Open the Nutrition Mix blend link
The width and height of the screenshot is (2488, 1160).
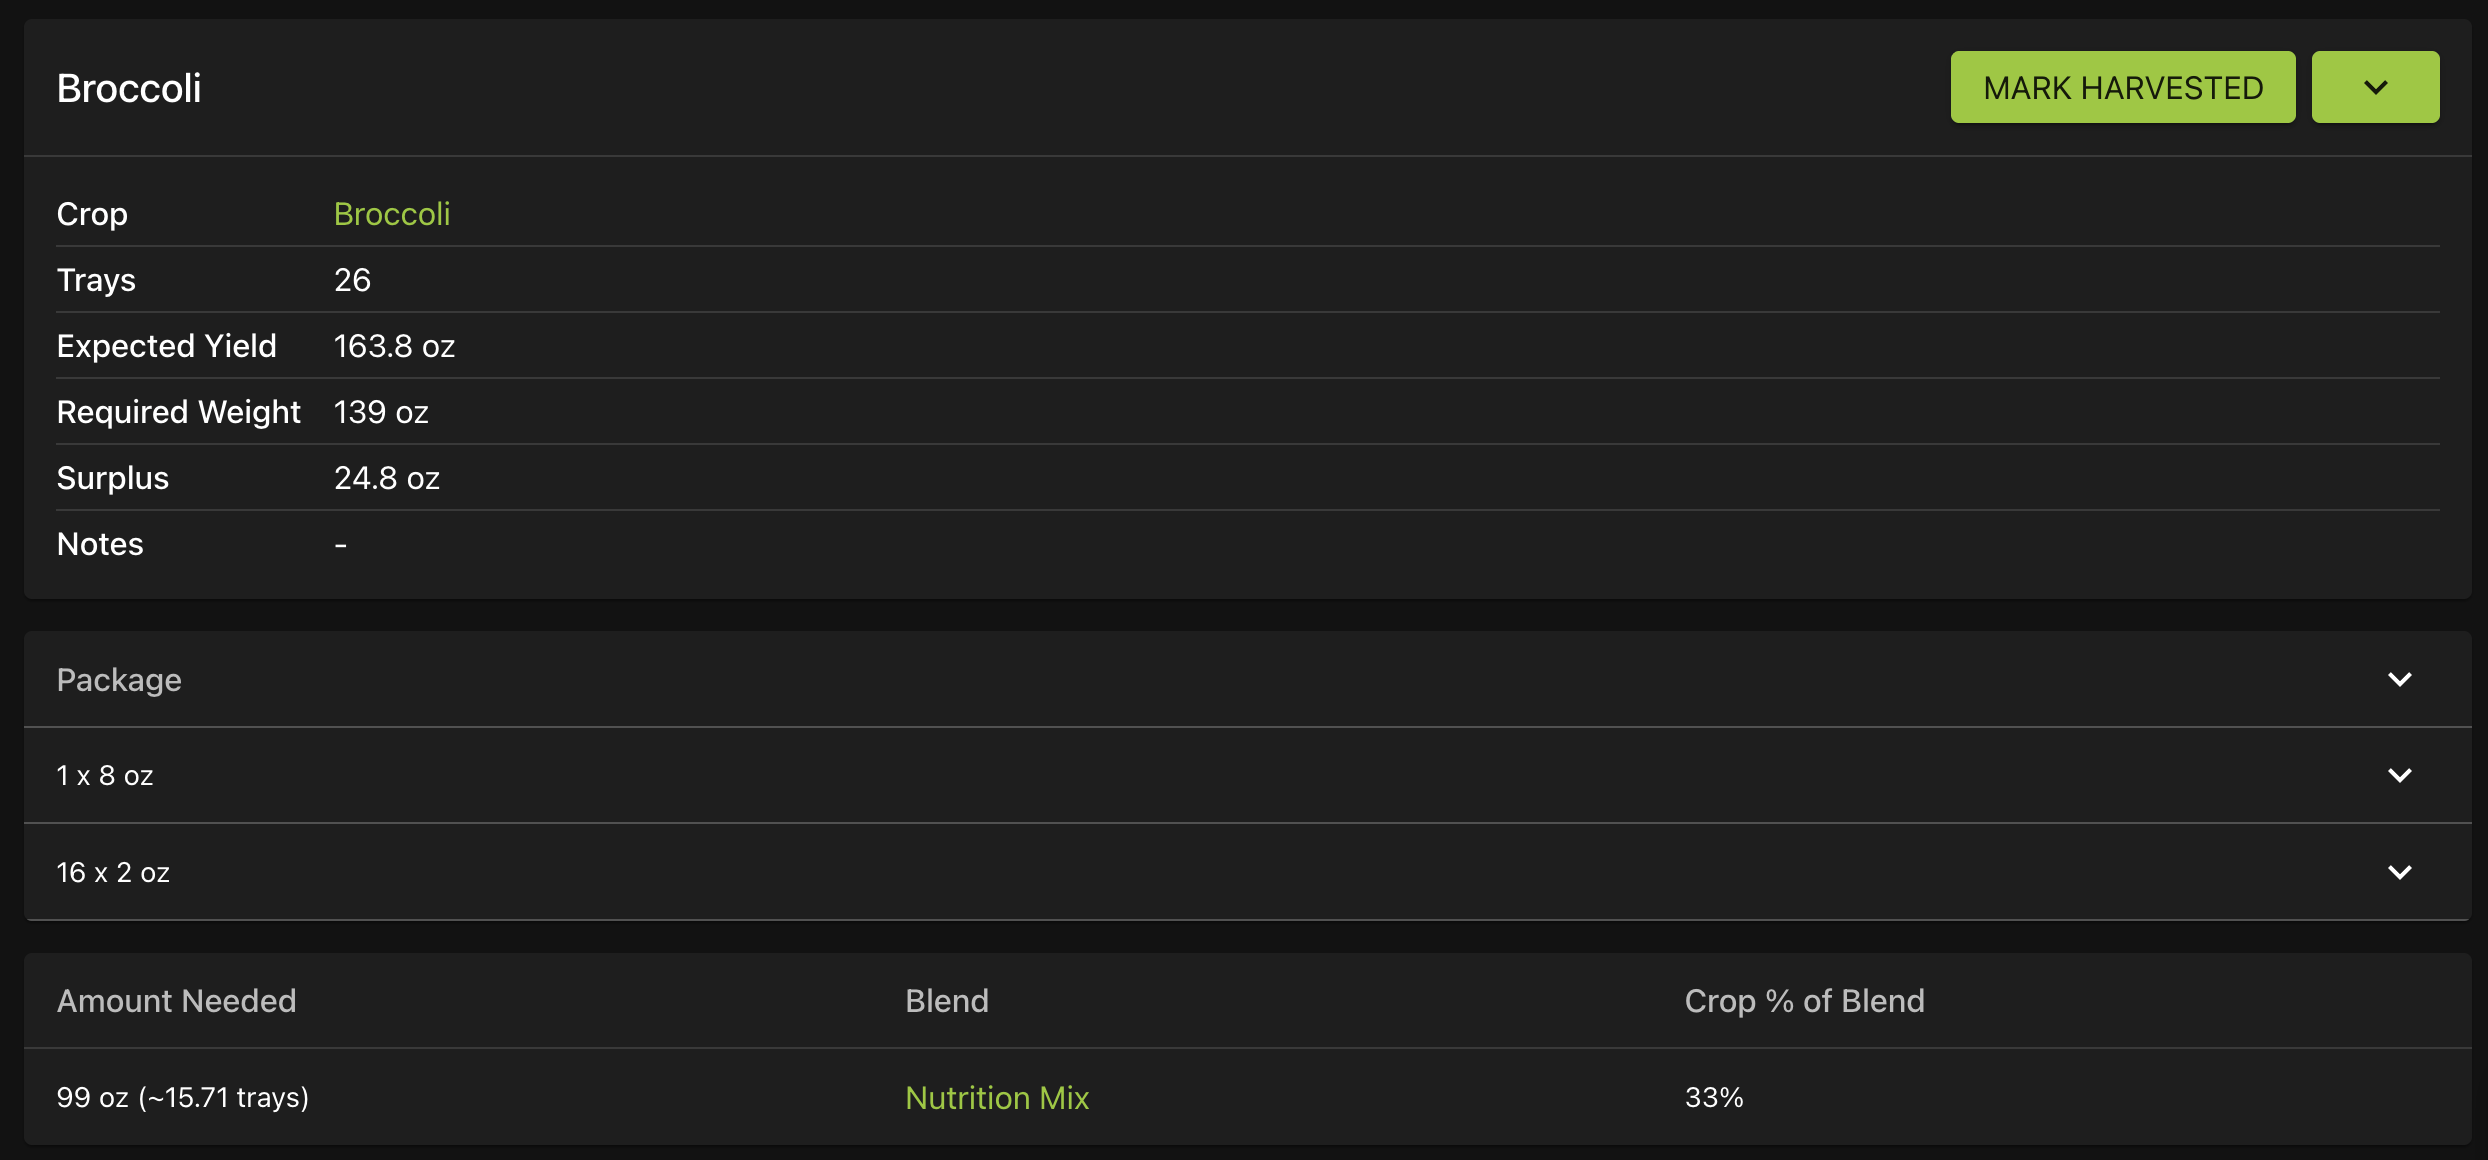tap(997, 1098)
